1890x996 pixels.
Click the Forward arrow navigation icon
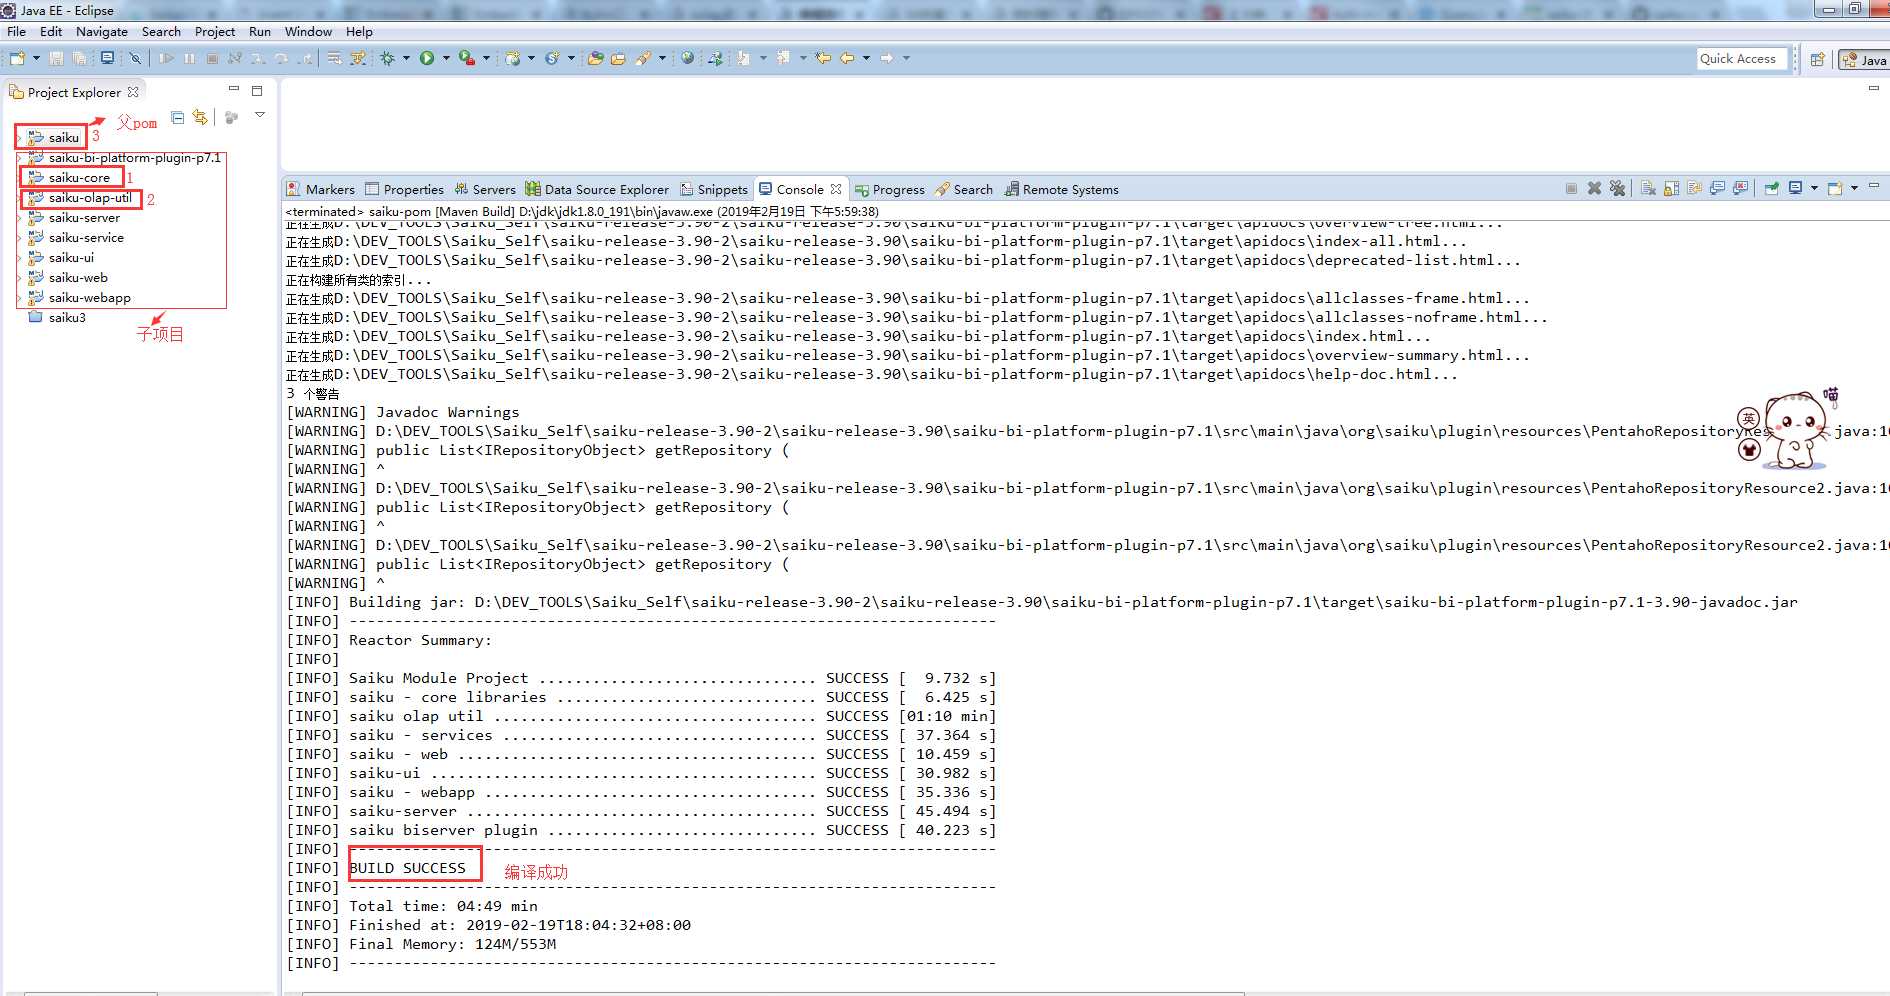click(887, 58)
